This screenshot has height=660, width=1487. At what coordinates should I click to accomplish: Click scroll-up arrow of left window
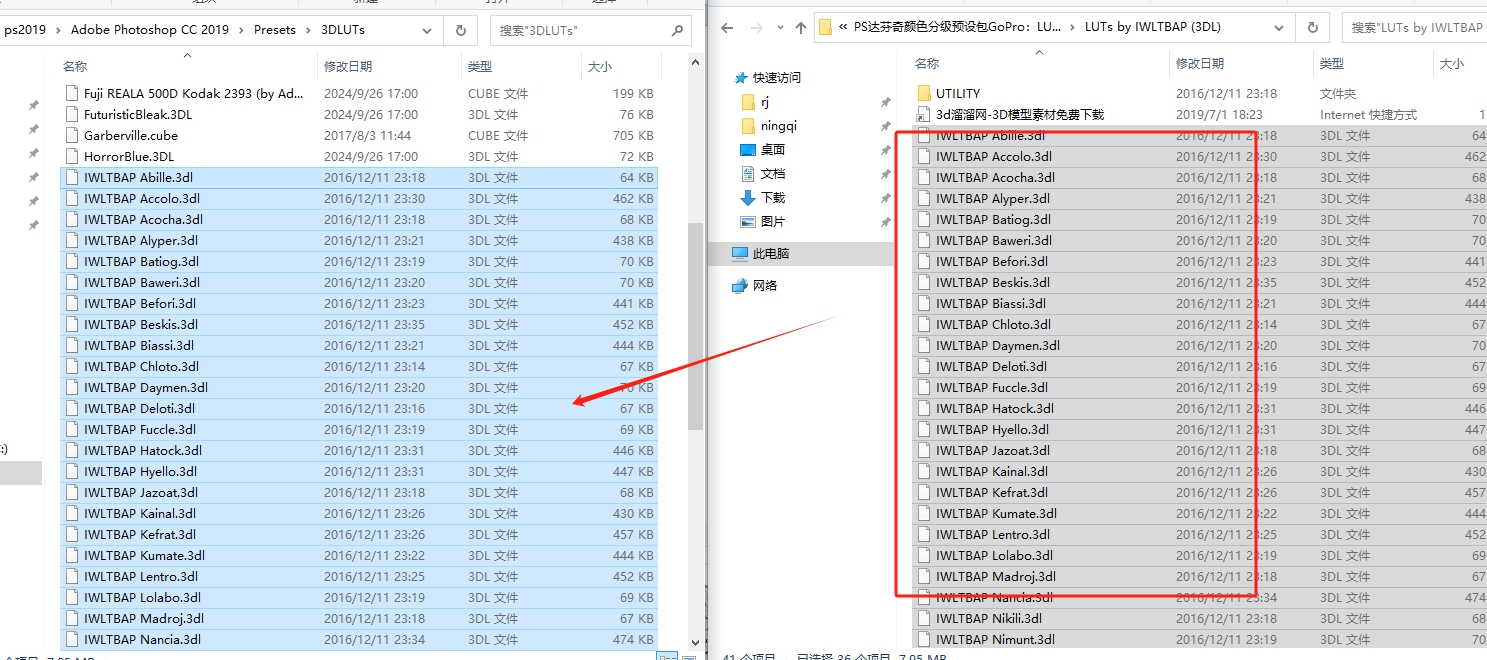[696, 62]
